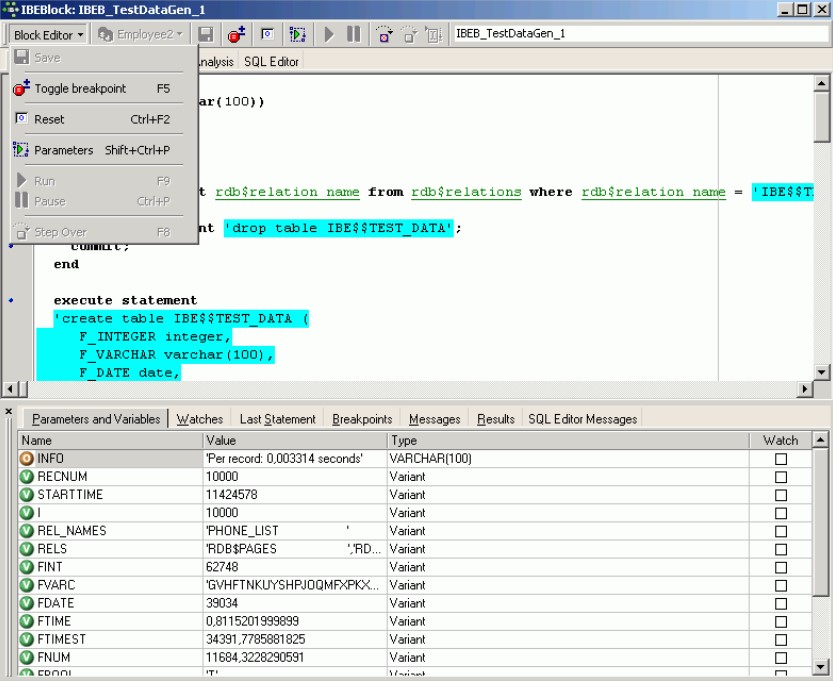Open the SQL Editor Messages tab

coord(582,419)
